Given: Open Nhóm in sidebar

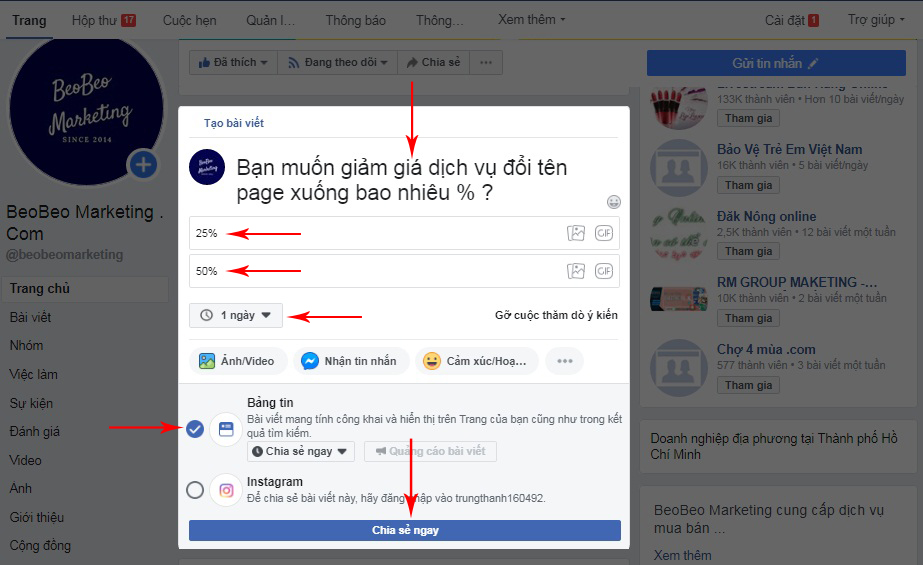Looking at the screenshot, I should click(26, 345).
